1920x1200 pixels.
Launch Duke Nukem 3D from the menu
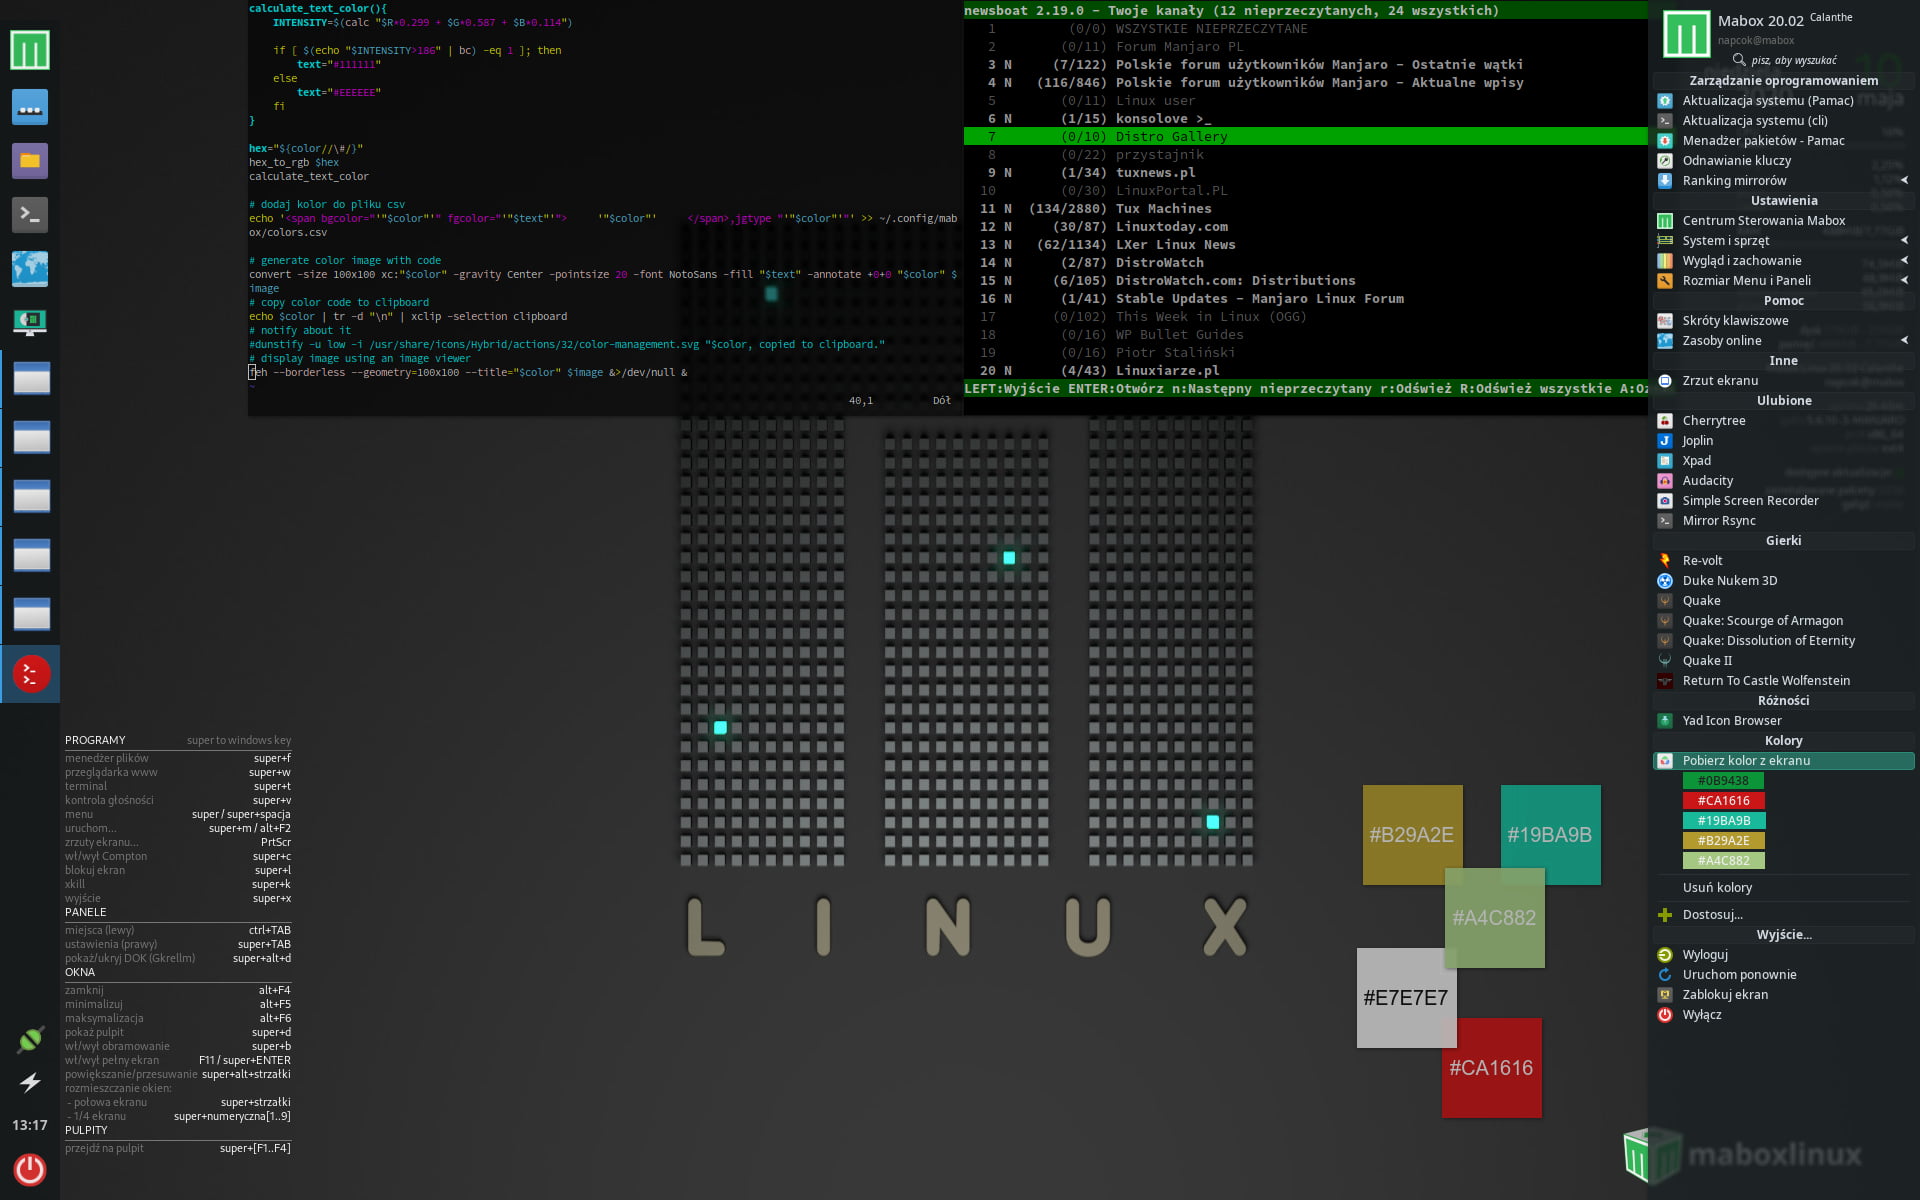coord(1729,581)
